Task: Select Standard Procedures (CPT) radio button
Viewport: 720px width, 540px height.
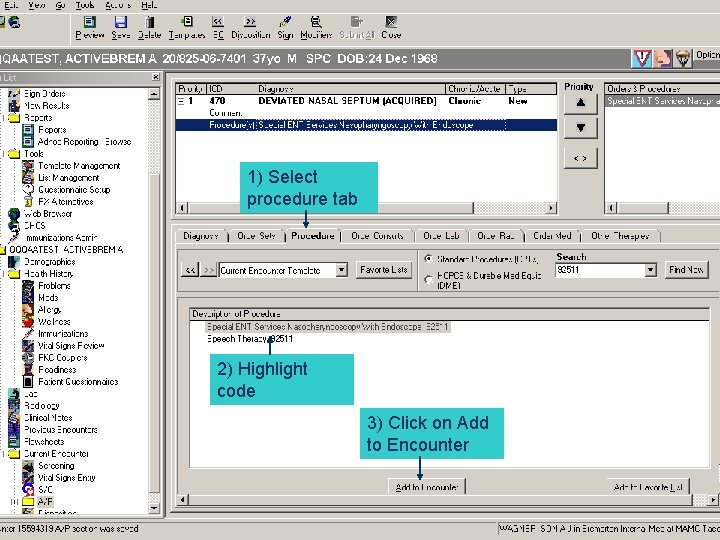Action: (x=428, y=259)
